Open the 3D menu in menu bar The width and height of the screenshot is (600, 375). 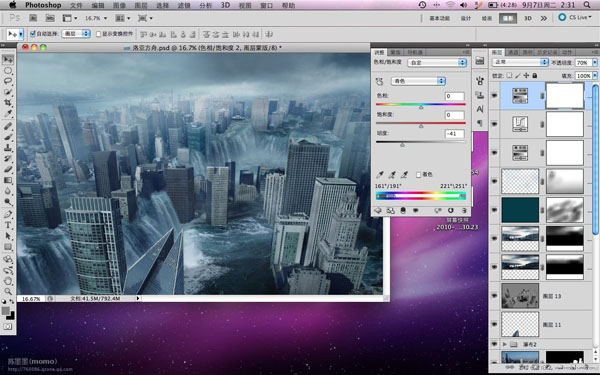point(225,5)
